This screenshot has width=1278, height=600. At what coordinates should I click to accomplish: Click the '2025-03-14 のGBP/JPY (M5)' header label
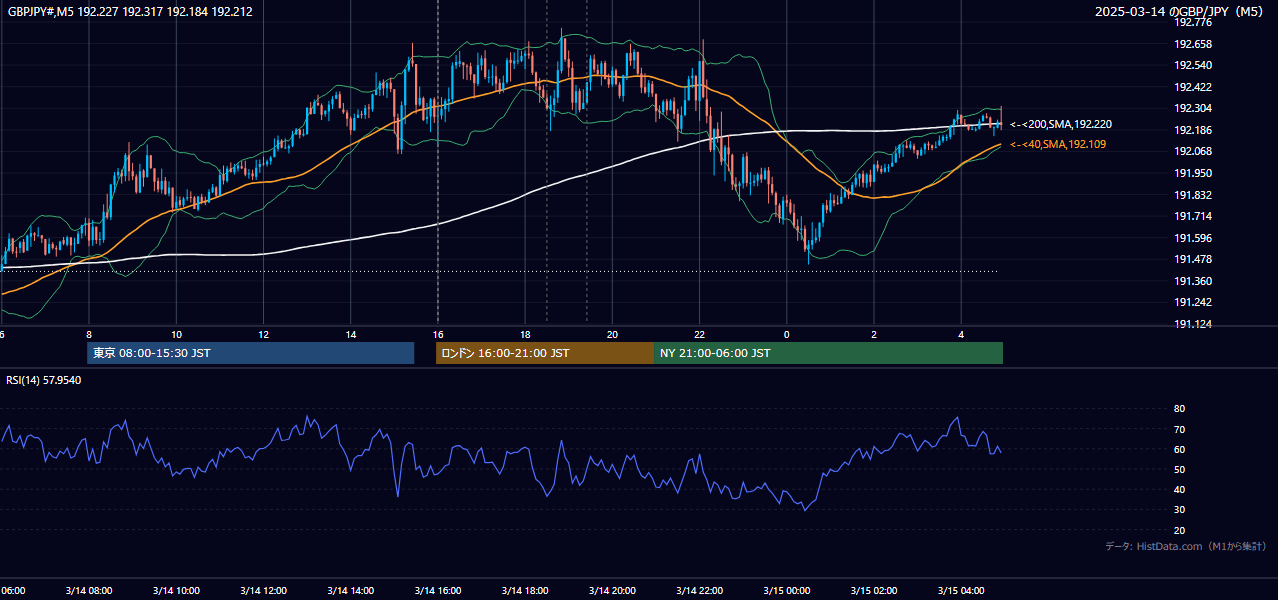pos(1180,11)
